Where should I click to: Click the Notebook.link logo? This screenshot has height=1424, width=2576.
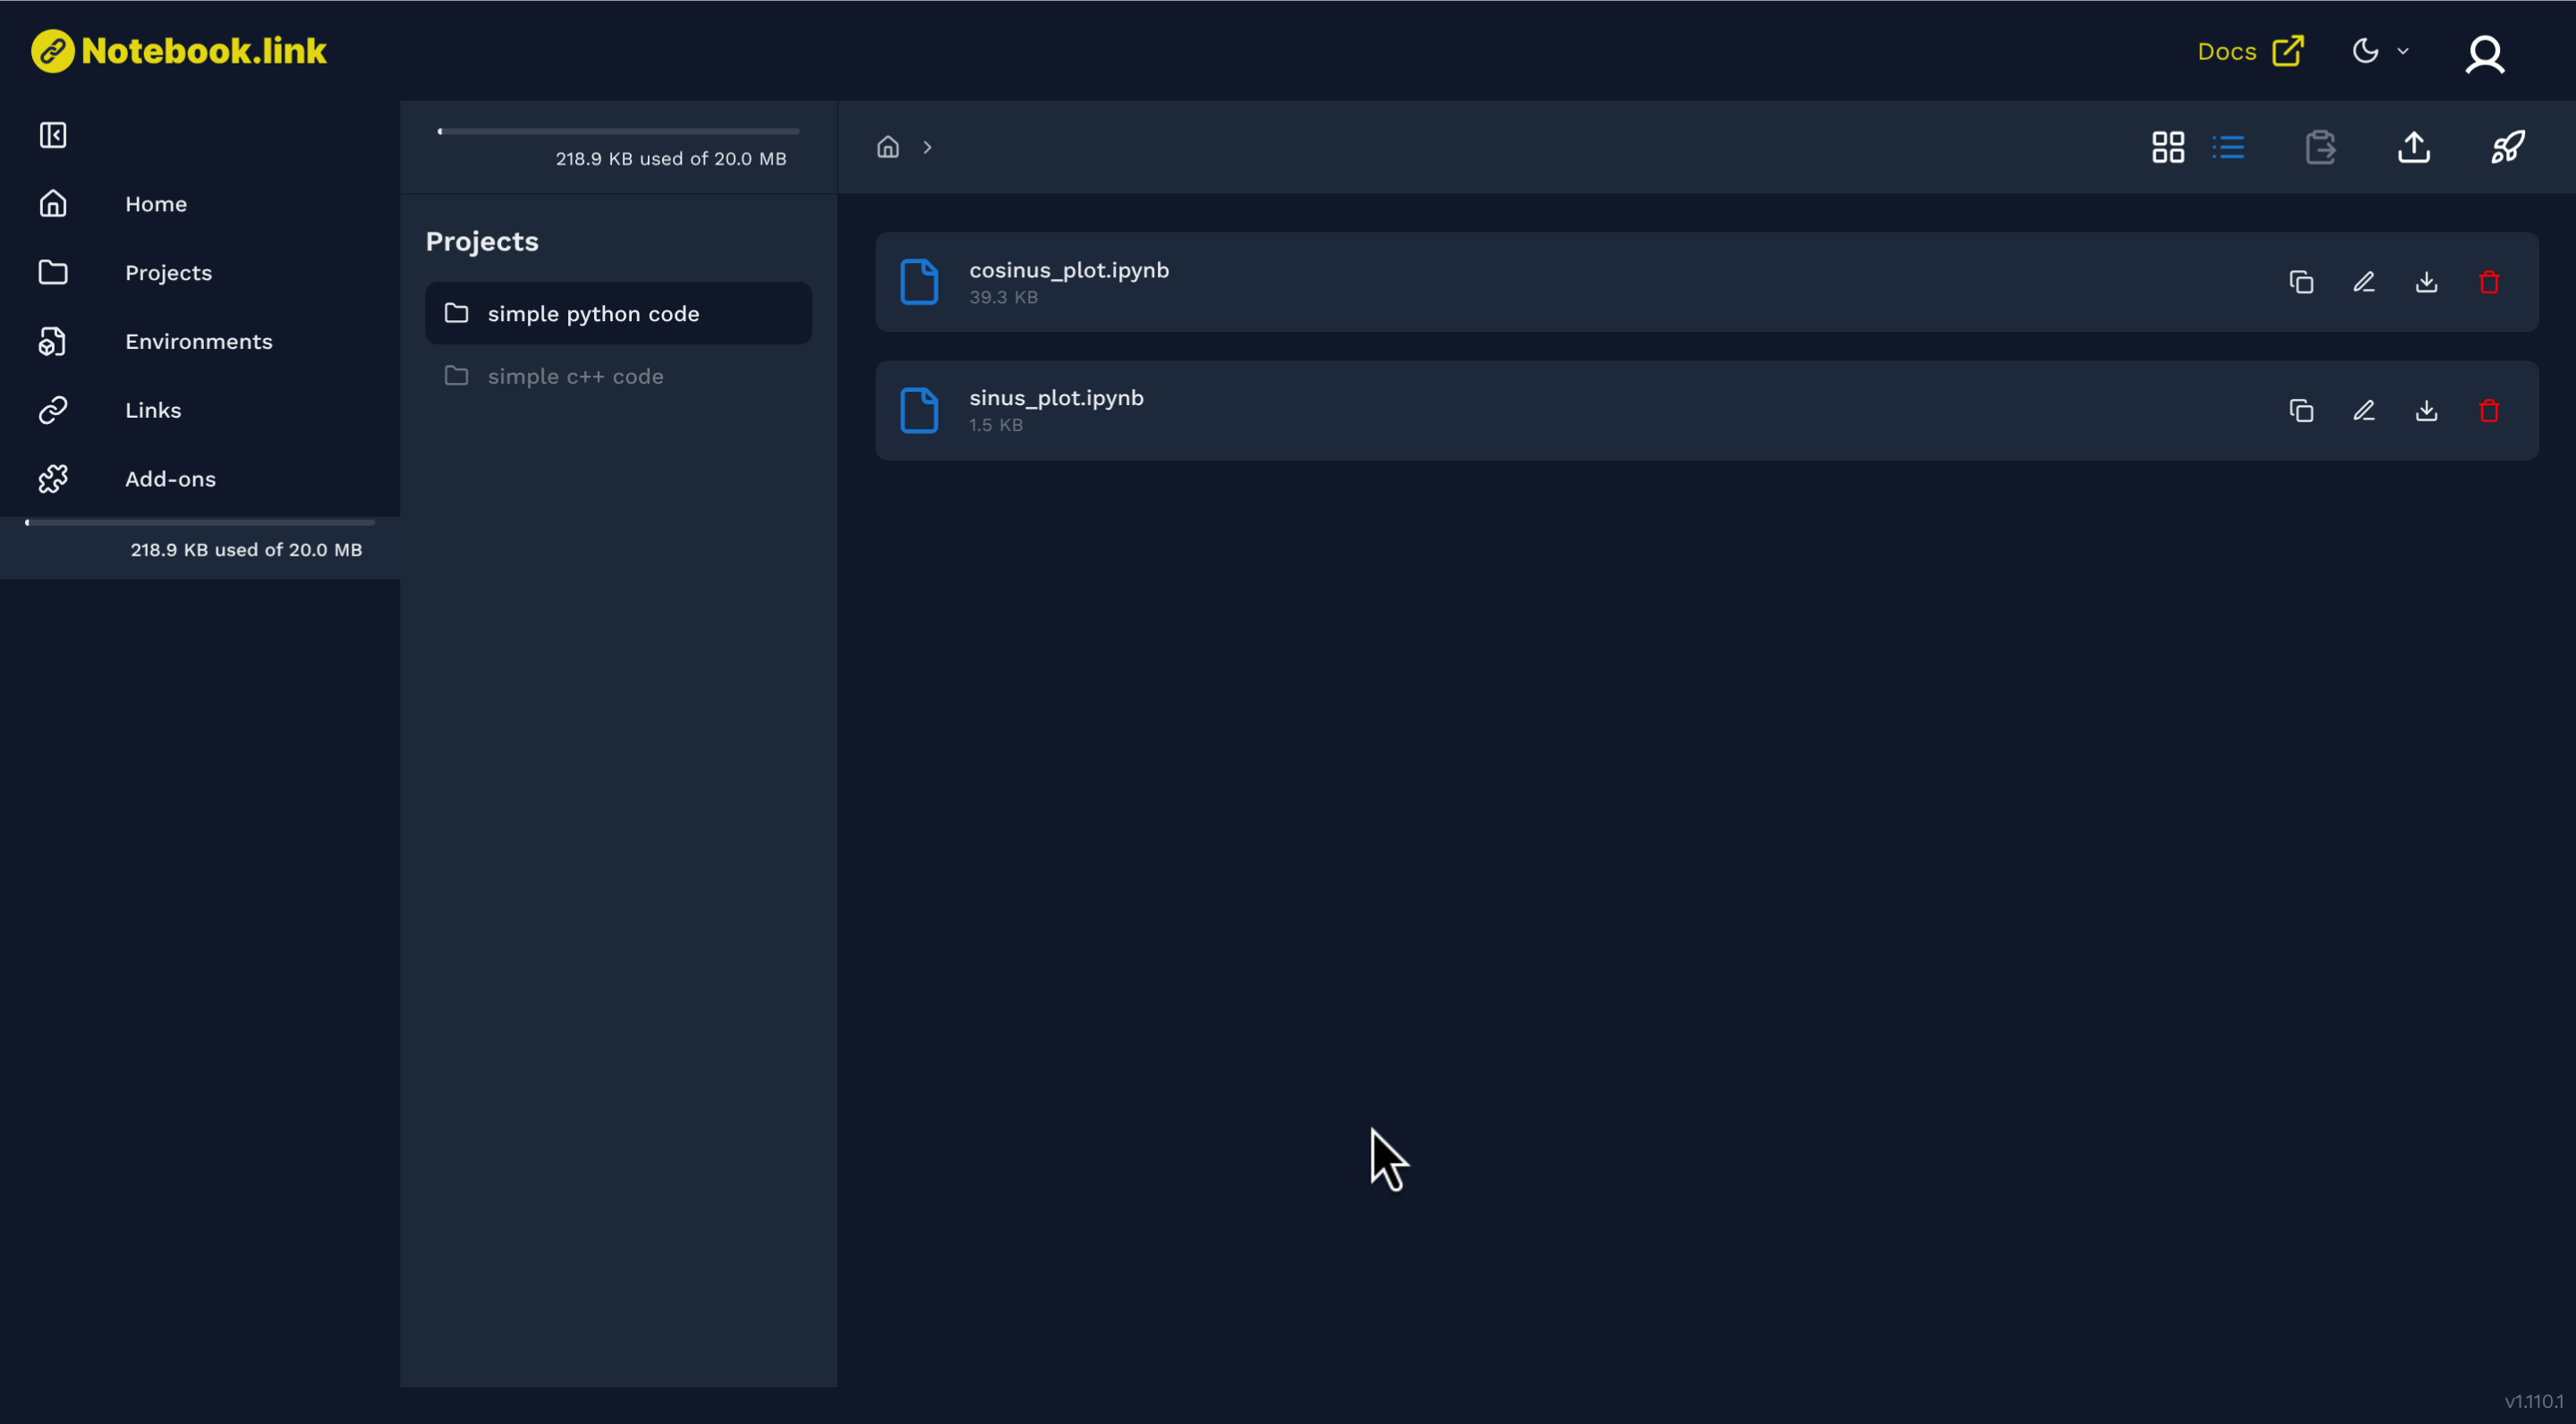[179, 51]
